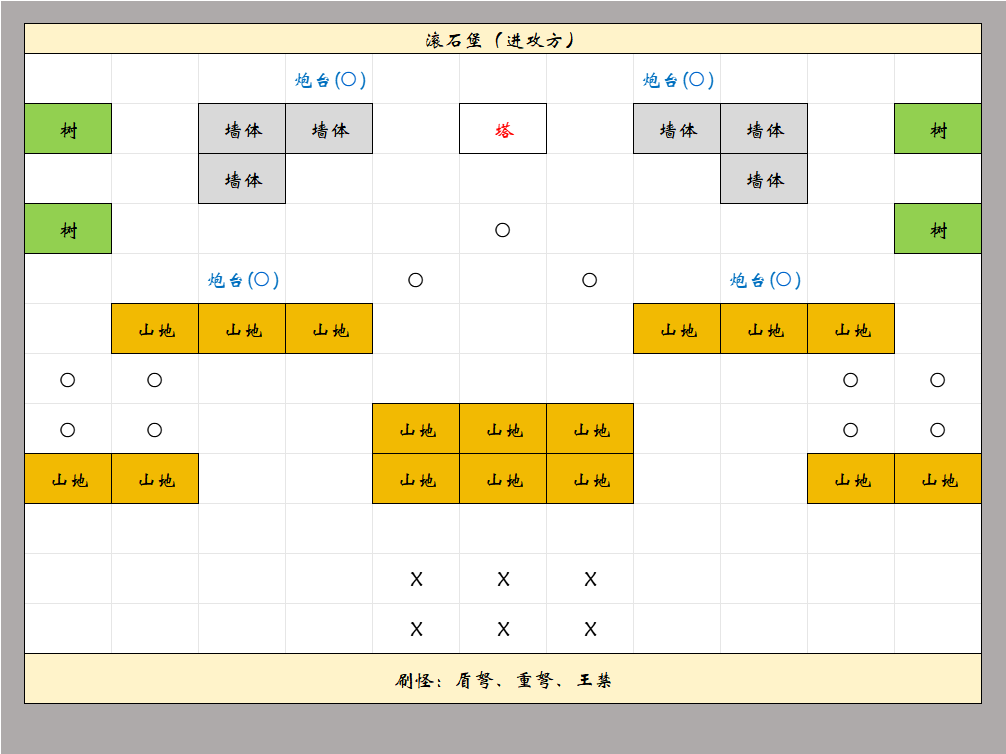1006x754 pixels.
Task: Select middle 山地 in the left three-cell row
Action: [242, 329]
